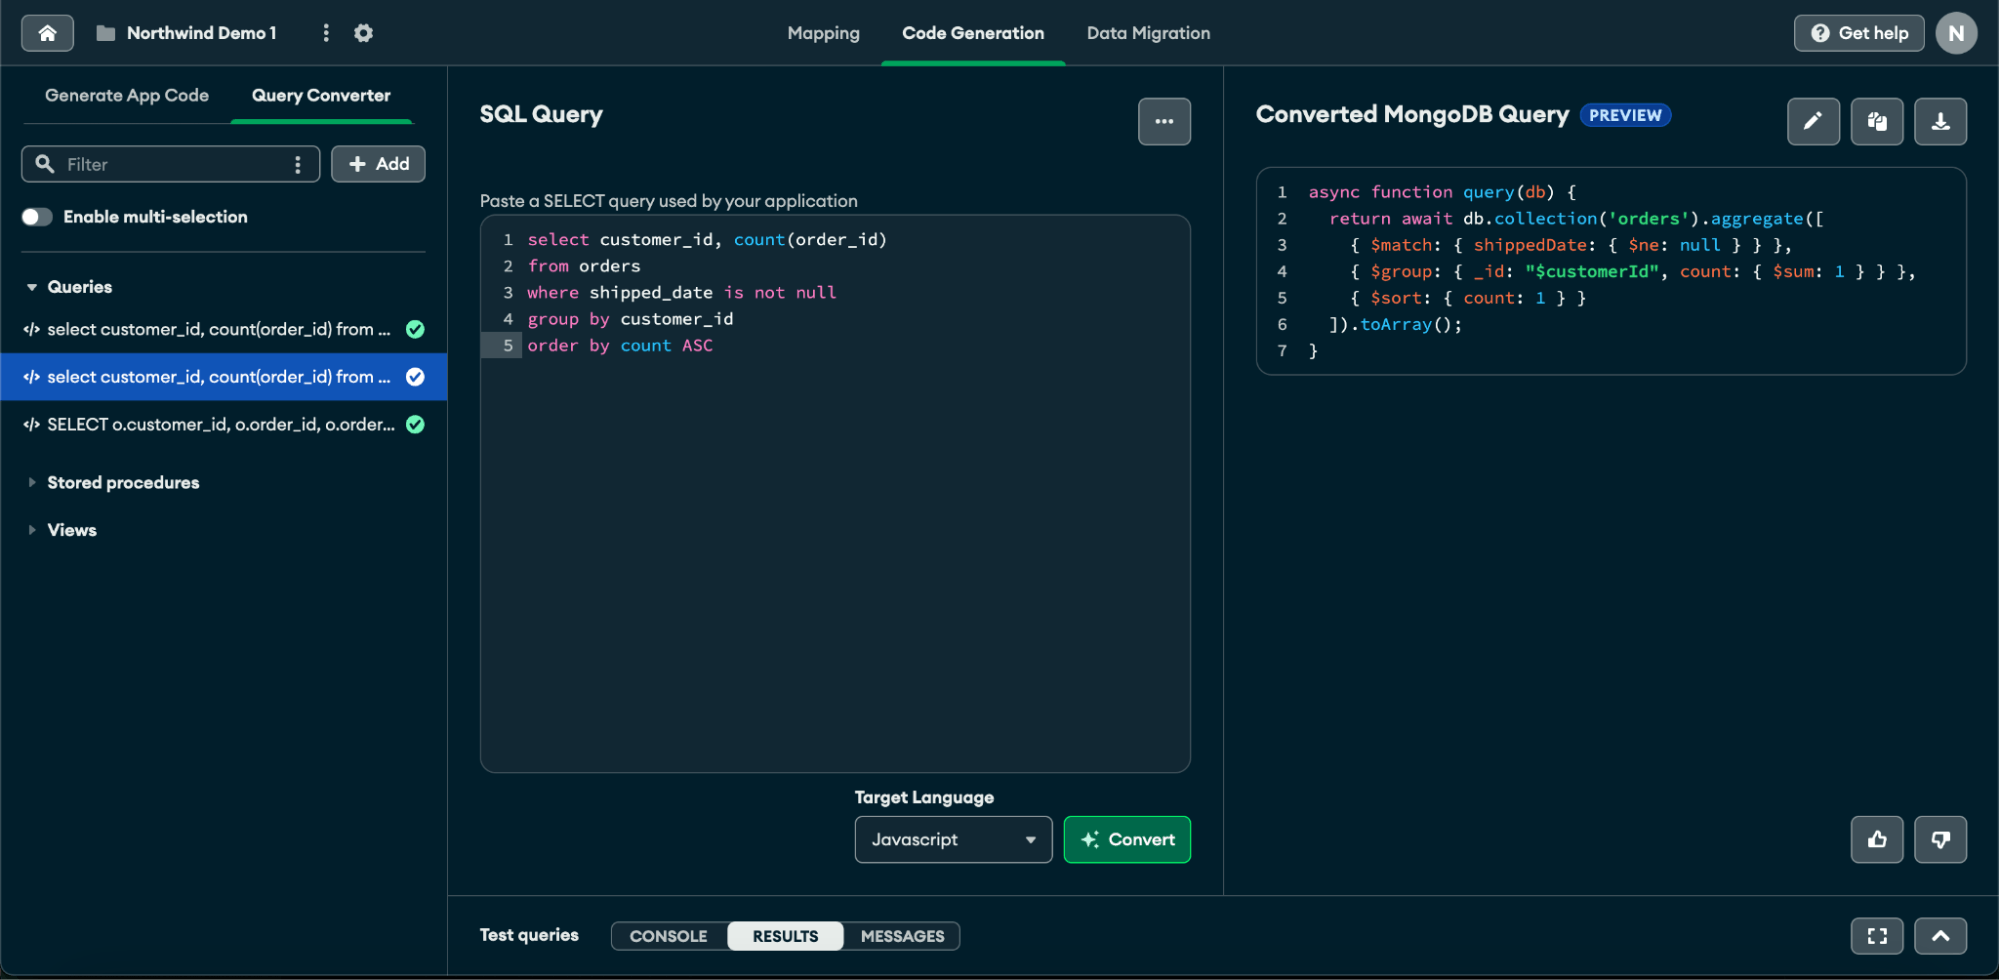Click 'from orders' line in SQL editor
The width and height of the screenshot is (1999, 980).
tap(584, 266)
